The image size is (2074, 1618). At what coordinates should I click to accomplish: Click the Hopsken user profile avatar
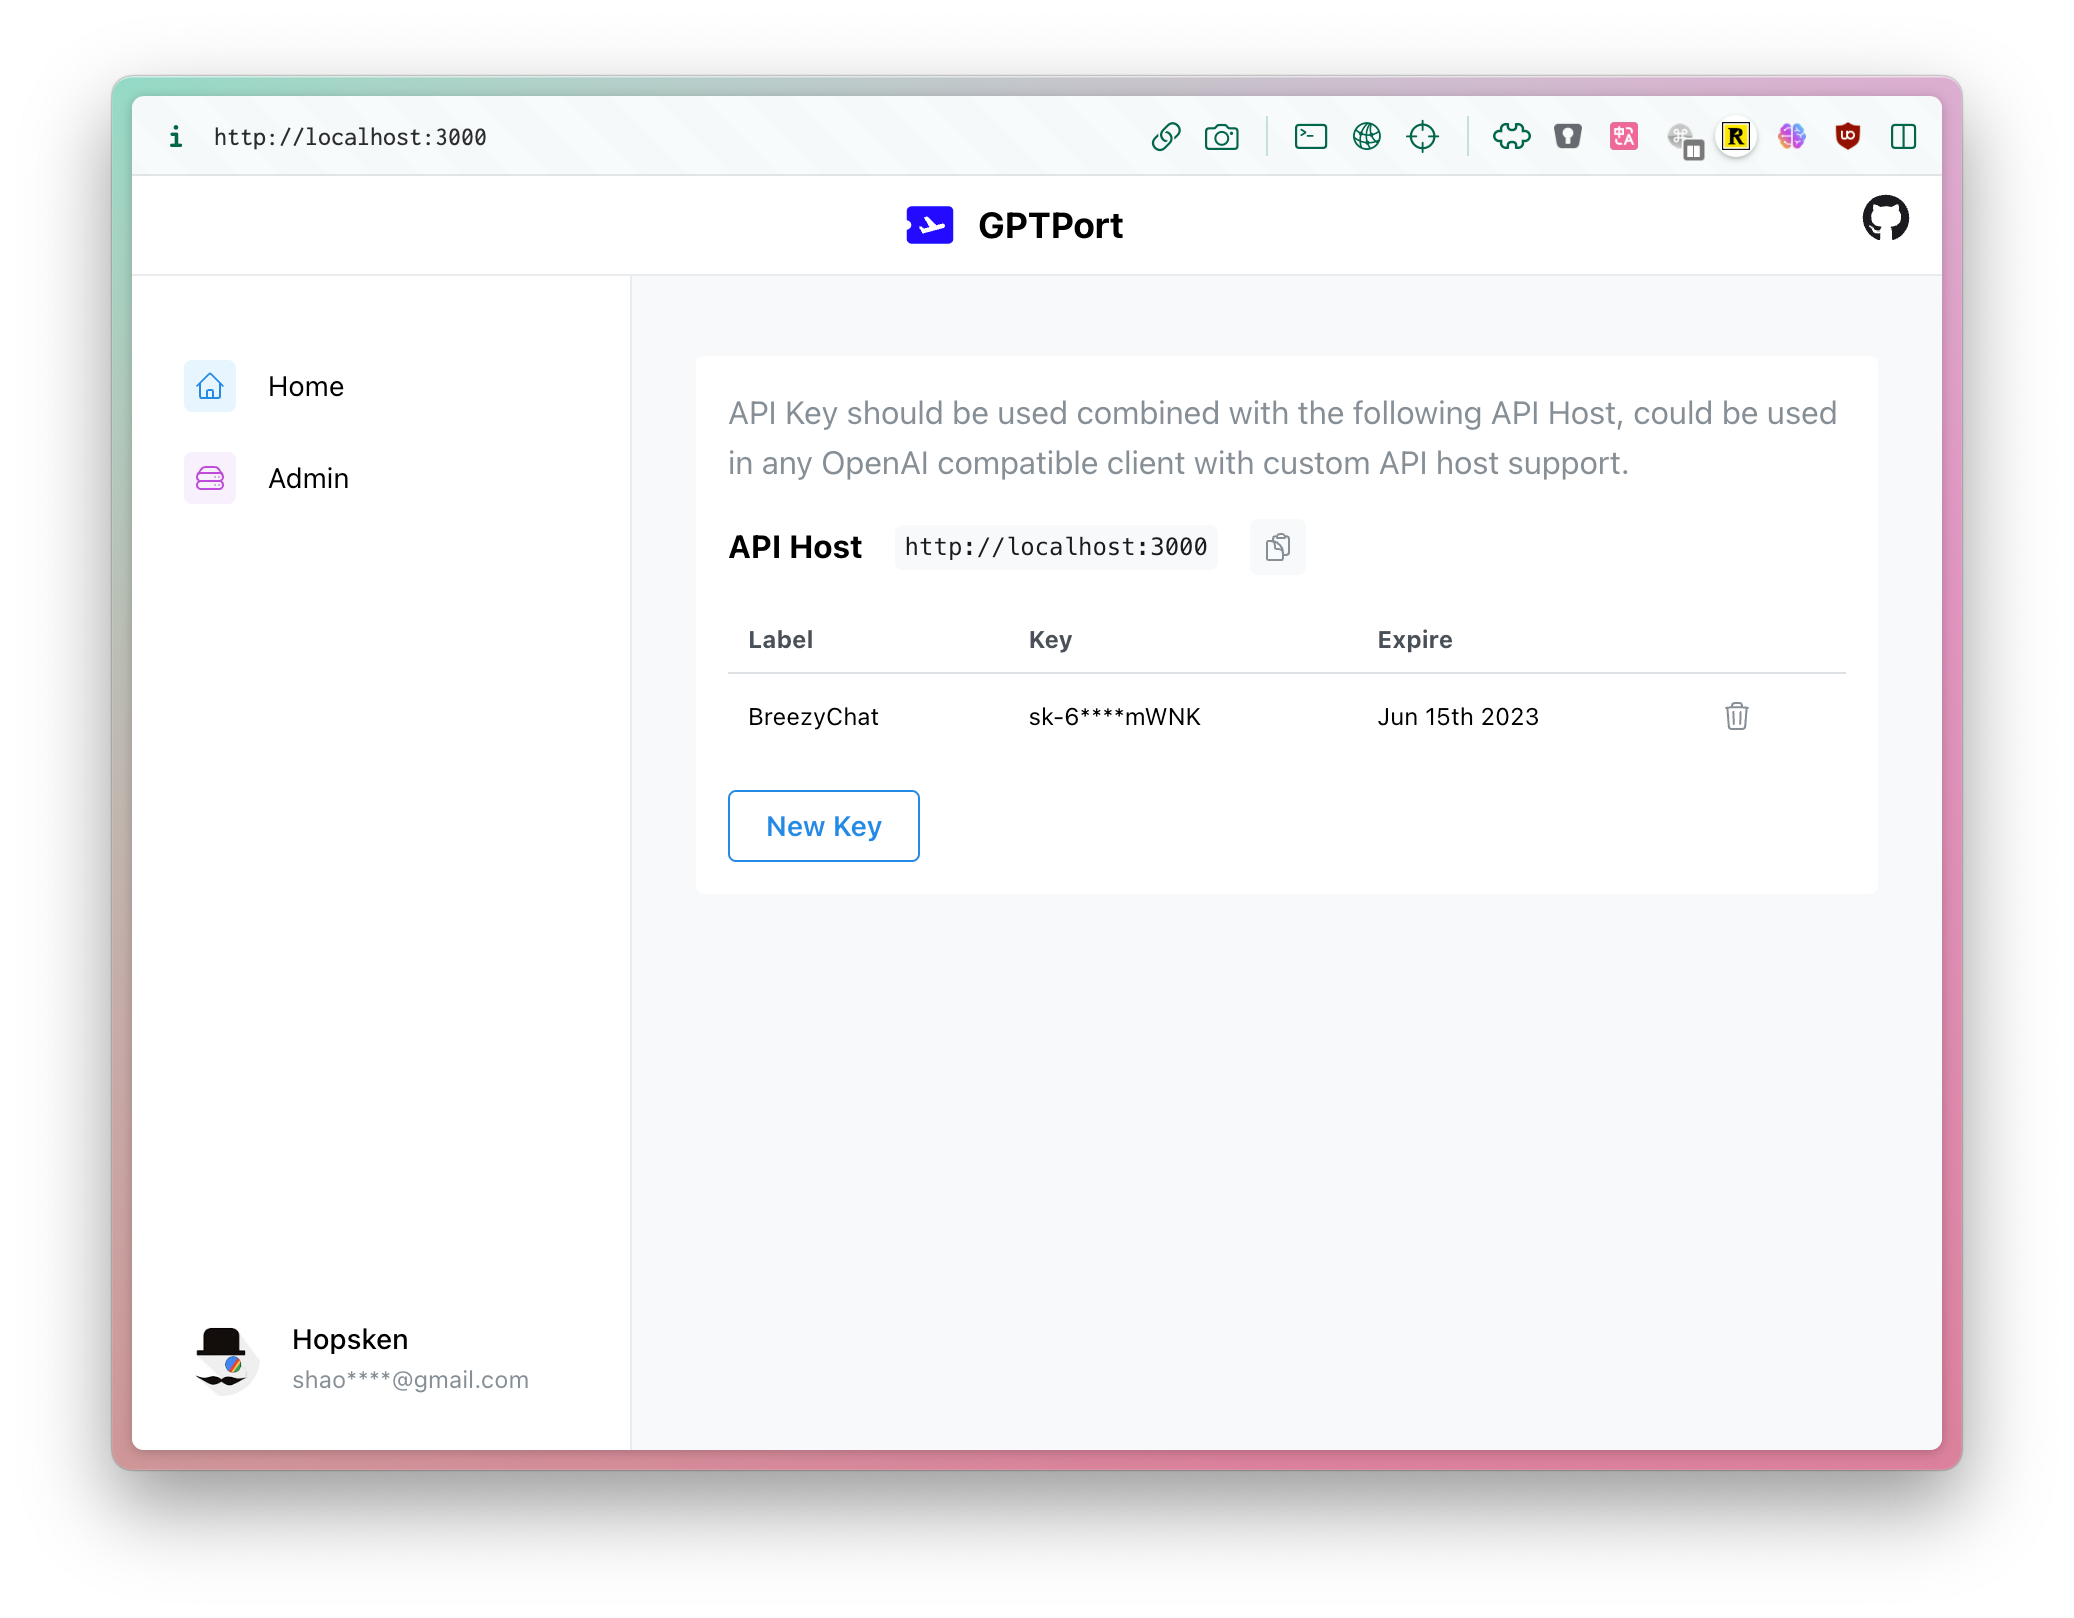pos(224,1360)
